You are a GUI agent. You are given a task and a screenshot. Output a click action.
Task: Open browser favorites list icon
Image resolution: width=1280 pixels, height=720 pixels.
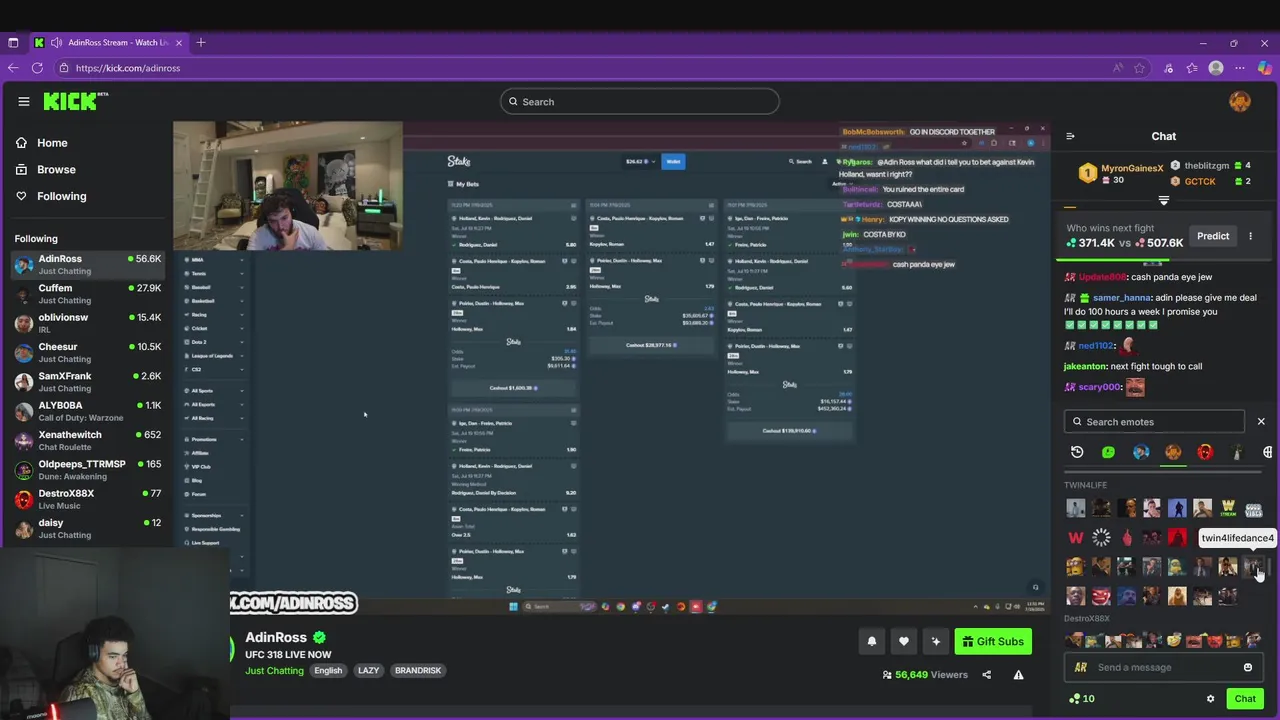(x=1192, y=68)
